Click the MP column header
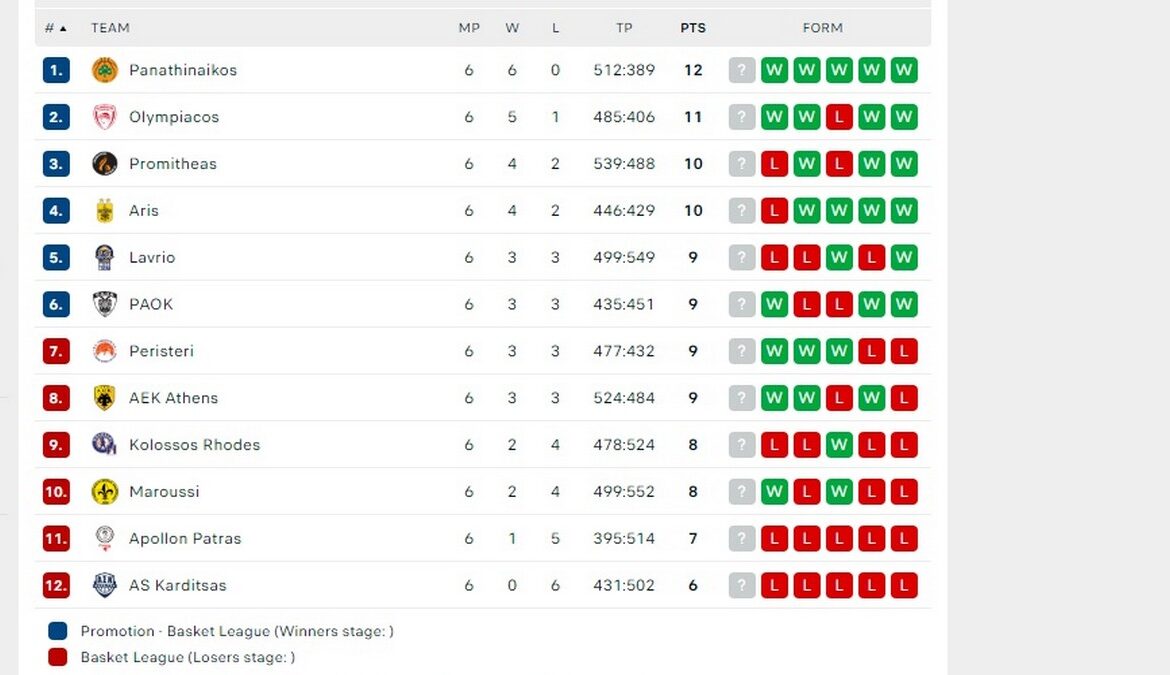Viewport: 1170px width, 675px height. (x=469, y=28)
